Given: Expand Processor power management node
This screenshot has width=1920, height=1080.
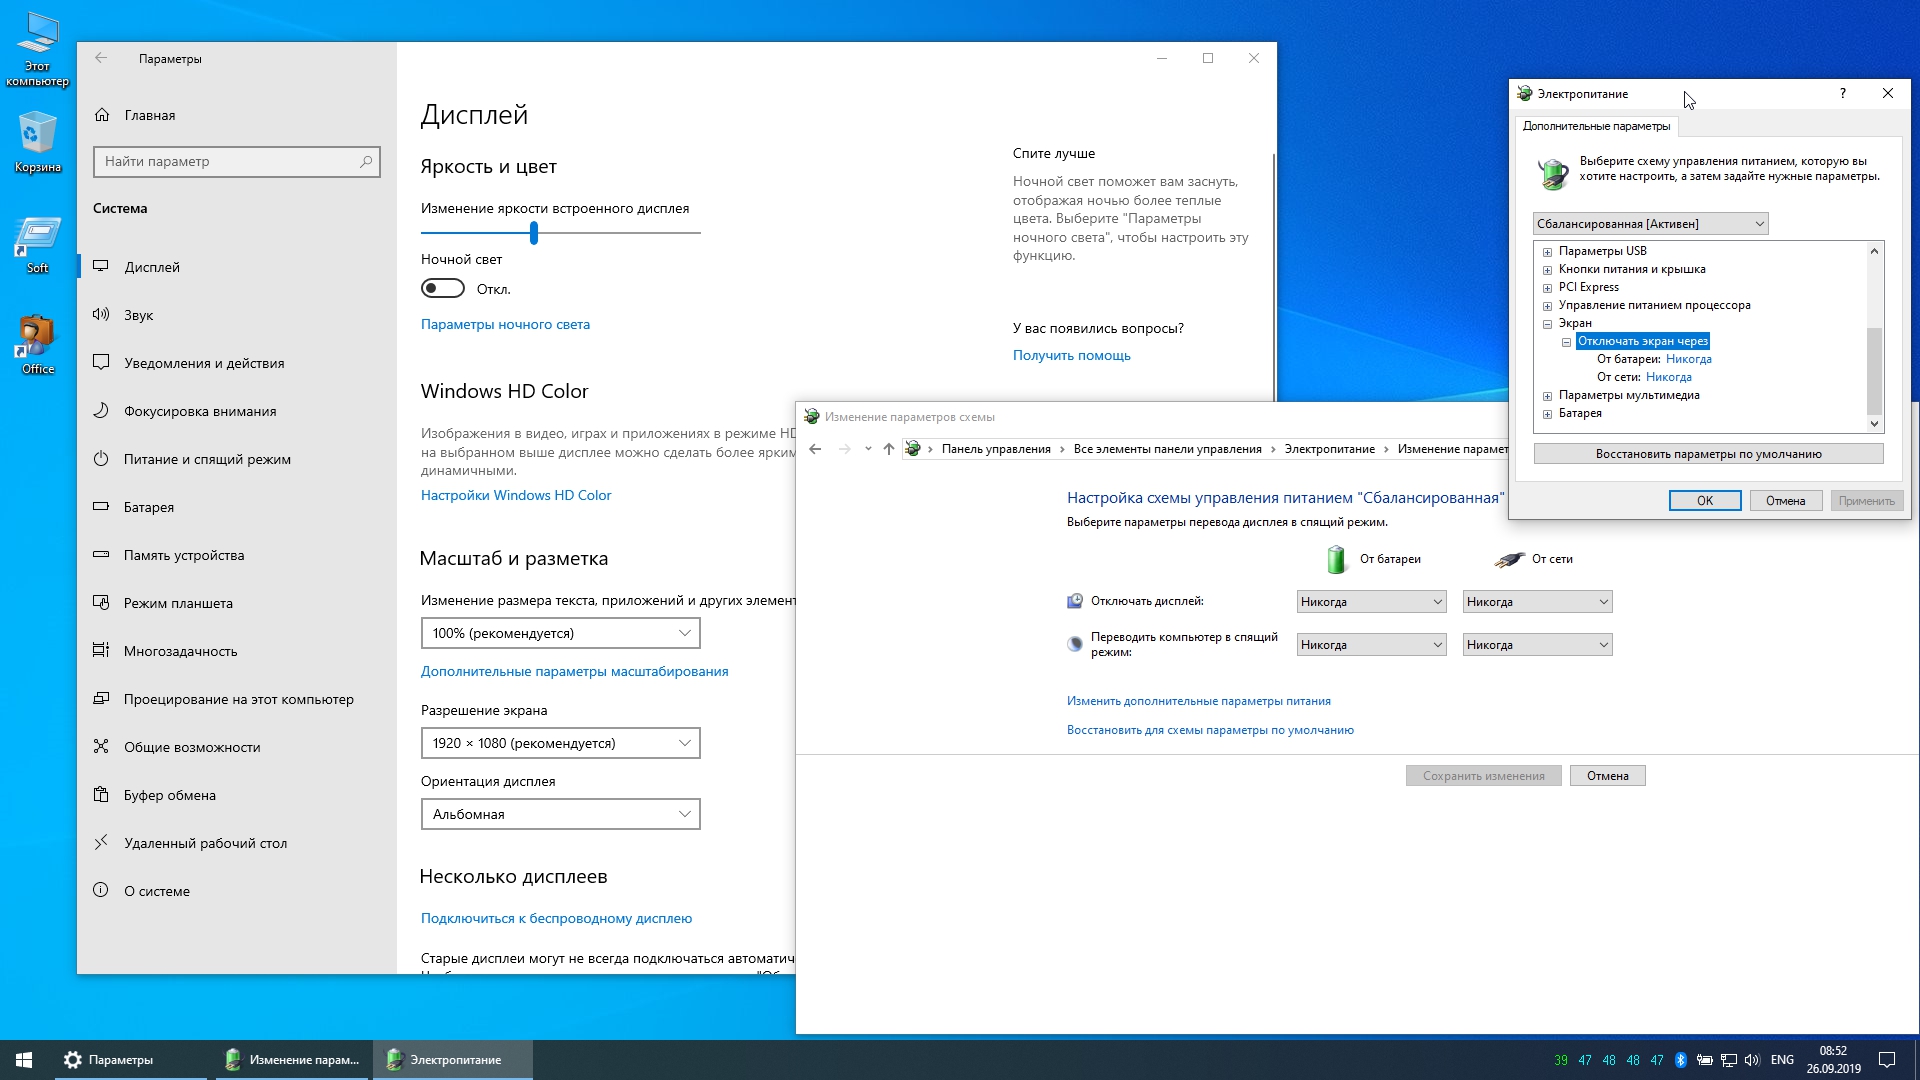Looking at the screenshot, I should (1547, 306).
